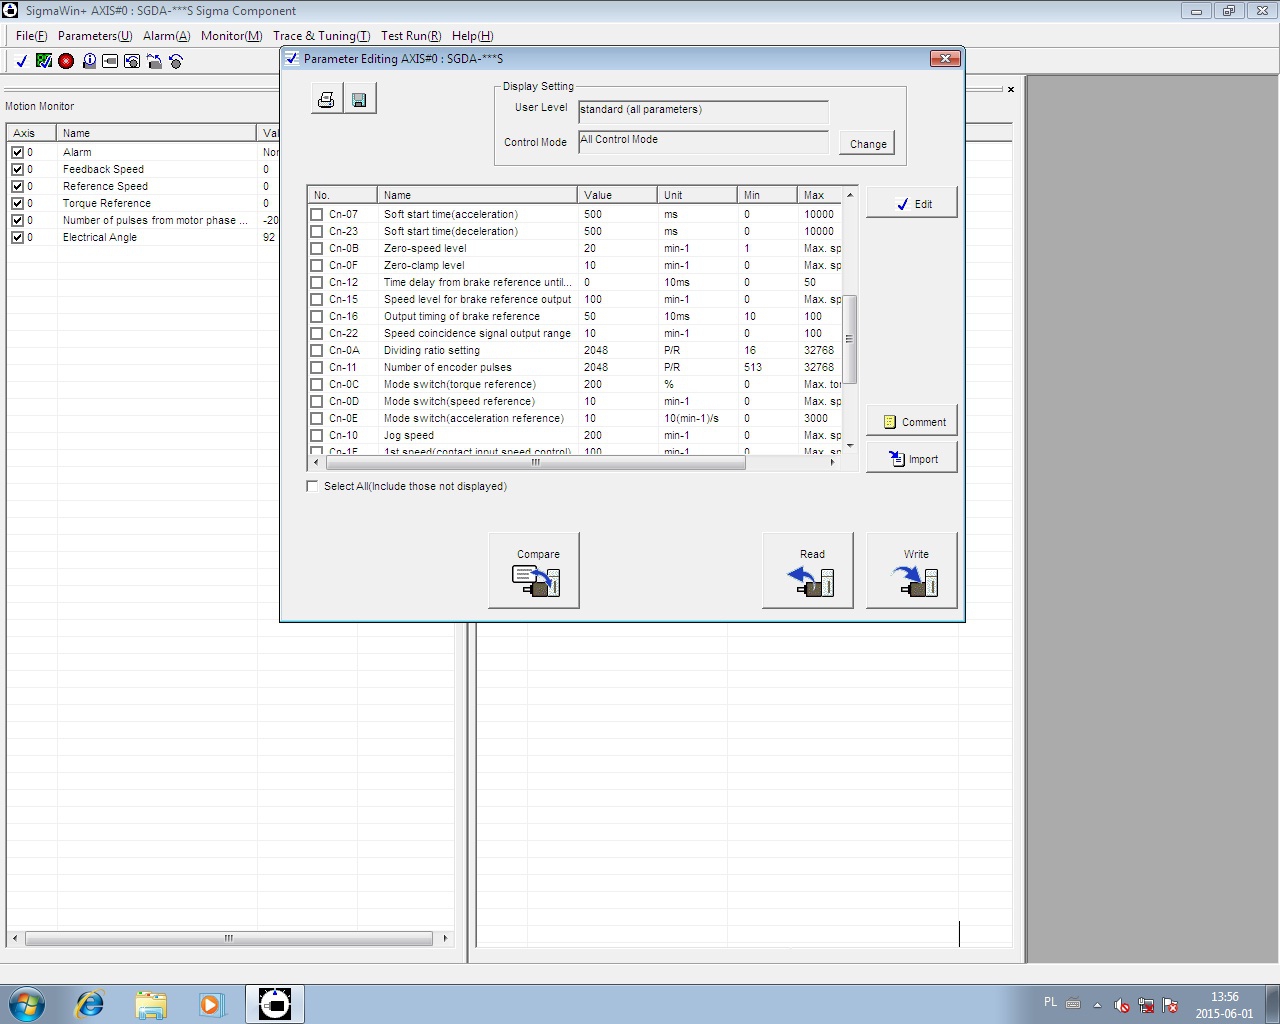
Task: Click the network tray icon
Action: (1146, 1004)
